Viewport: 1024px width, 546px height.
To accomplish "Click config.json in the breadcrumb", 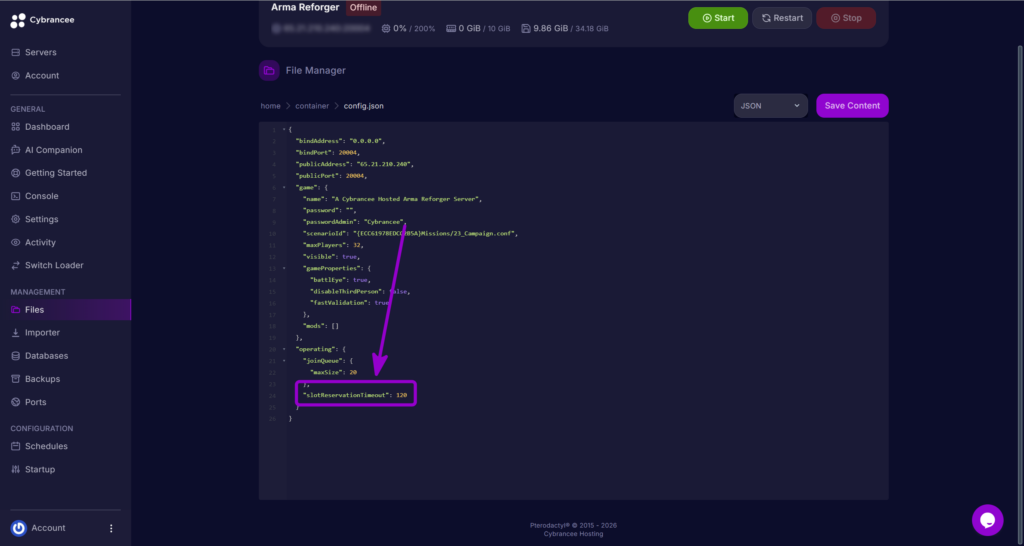I will [364, 106].
